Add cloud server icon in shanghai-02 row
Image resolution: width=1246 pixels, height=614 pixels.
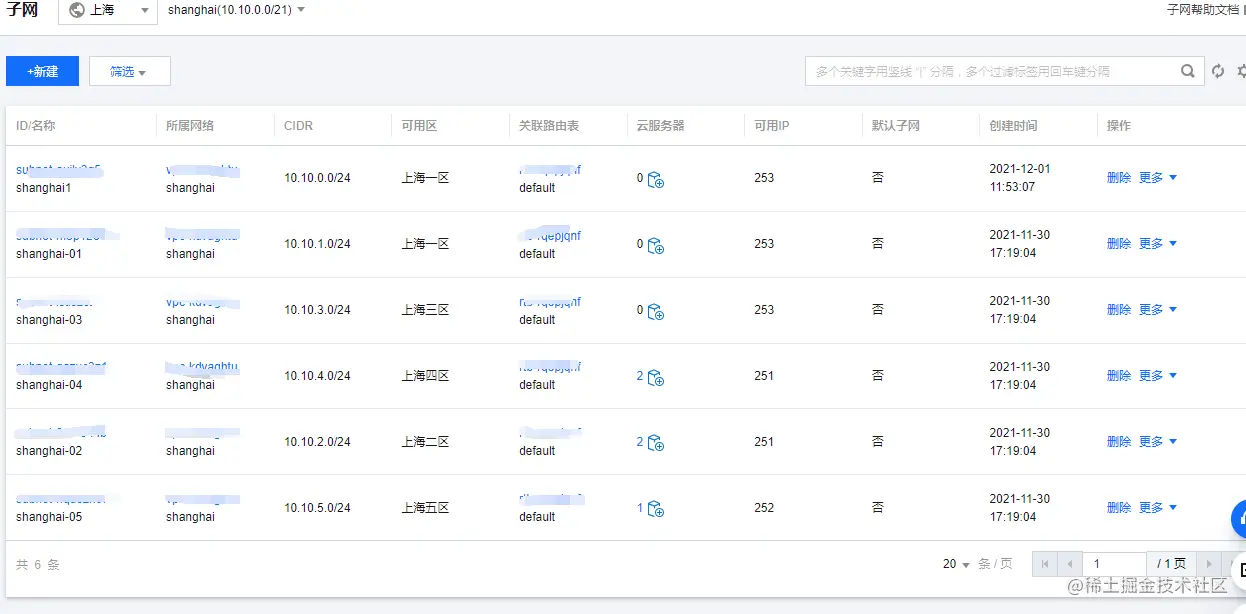point(656,443)
